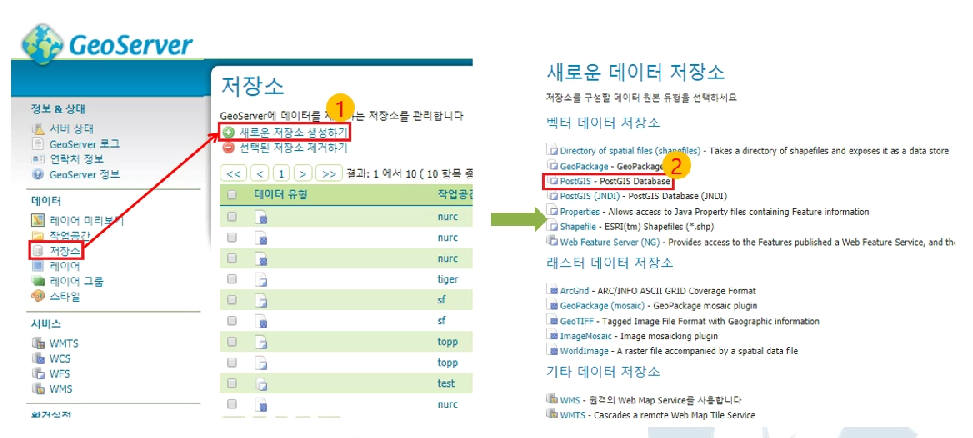This screenshot has width=973, height=438.
Task: Go to first page with << button
Action: coord(234,172)
